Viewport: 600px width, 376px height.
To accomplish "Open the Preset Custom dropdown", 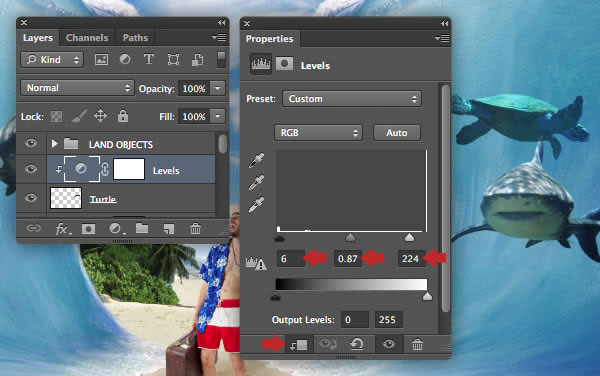I will pos(352,99).
